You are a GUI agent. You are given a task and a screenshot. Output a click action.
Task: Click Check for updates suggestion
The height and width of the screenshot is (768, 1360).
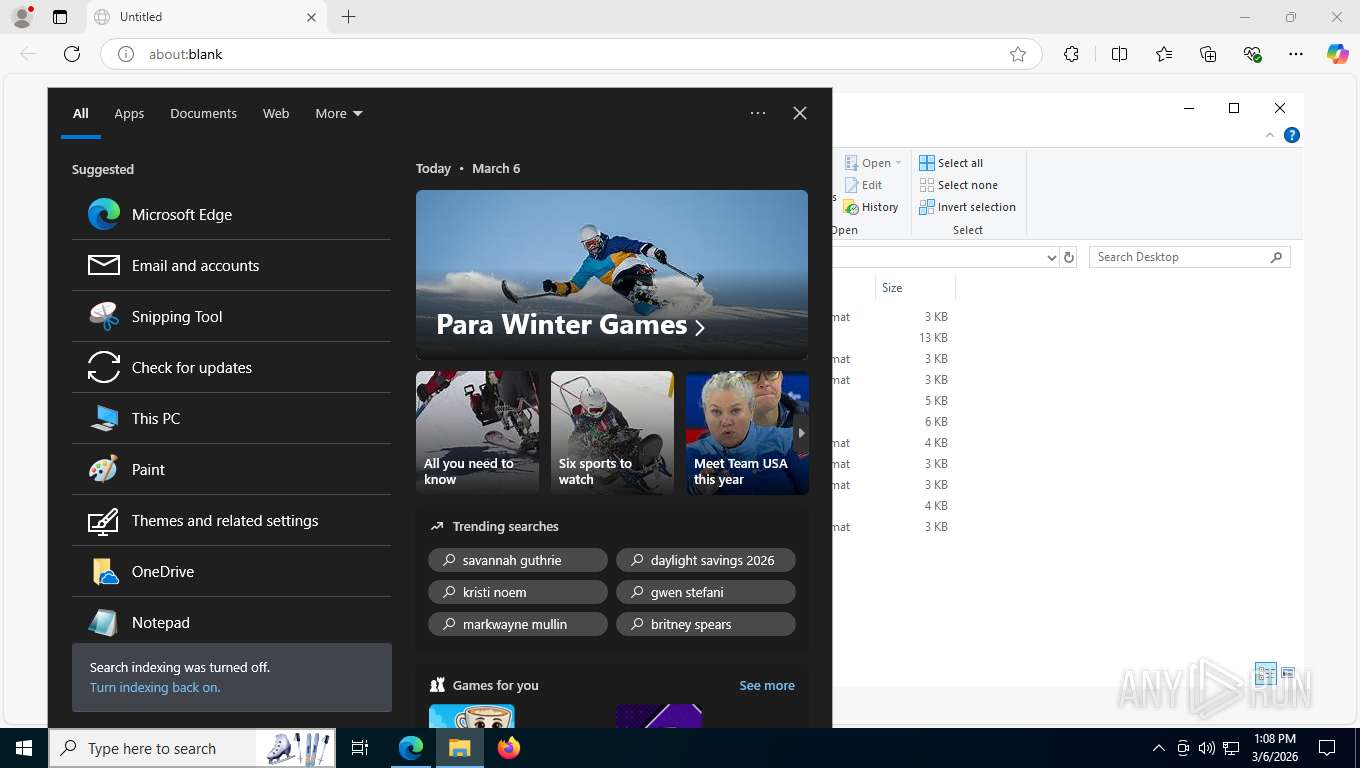[x=231, y=367]
